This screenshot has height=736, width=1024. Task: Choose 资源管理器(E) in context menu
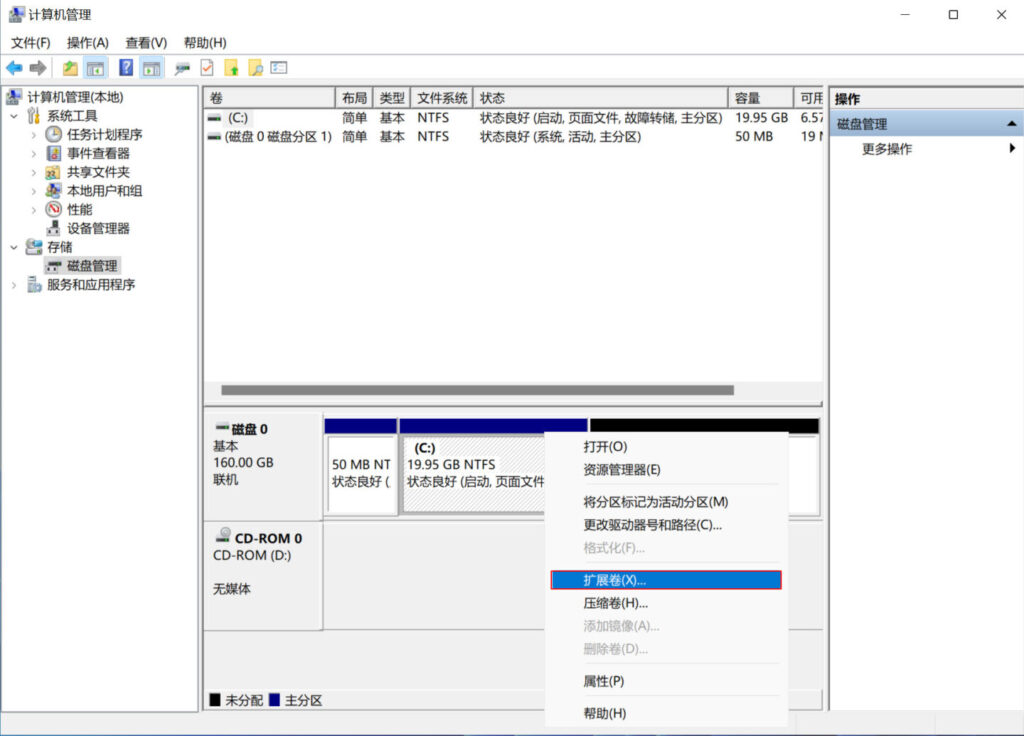click(x=666, y=470)
